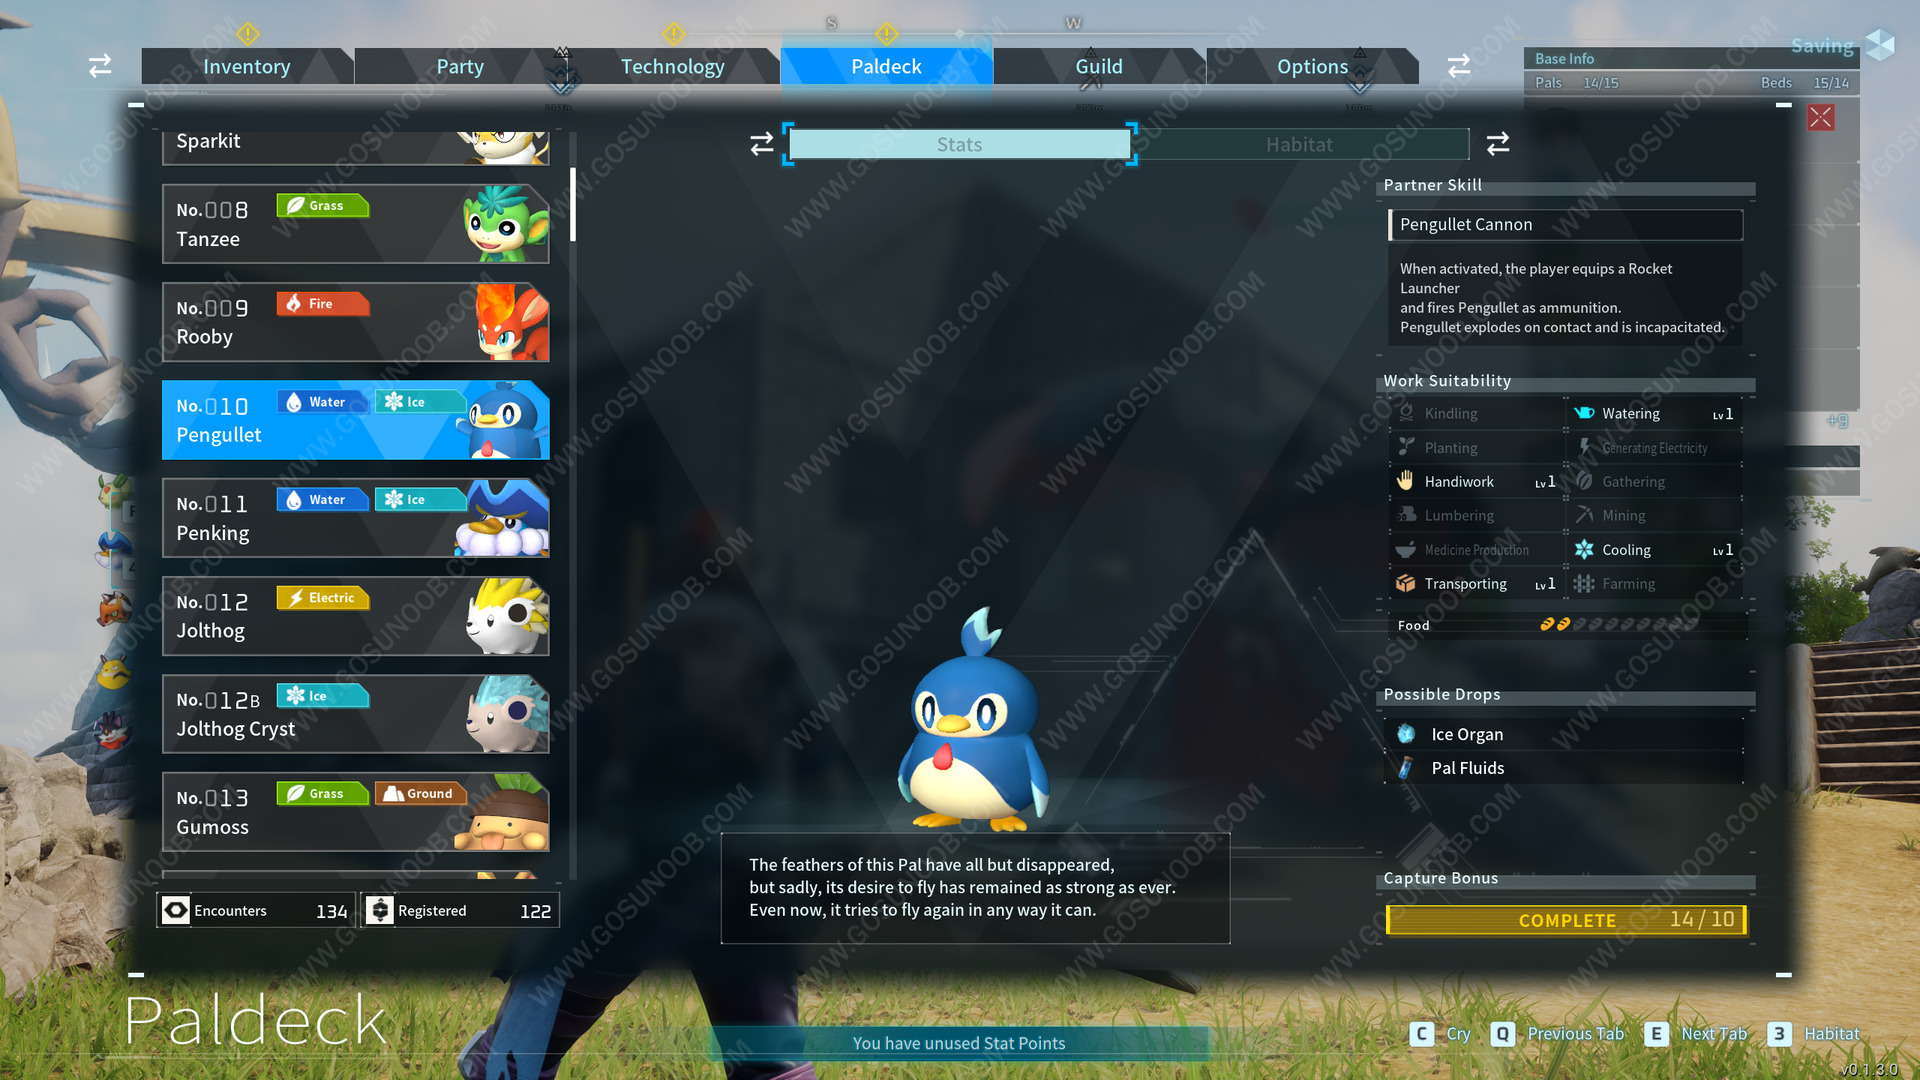Select the Handiwork suitability icon

tap(1406, 480)
